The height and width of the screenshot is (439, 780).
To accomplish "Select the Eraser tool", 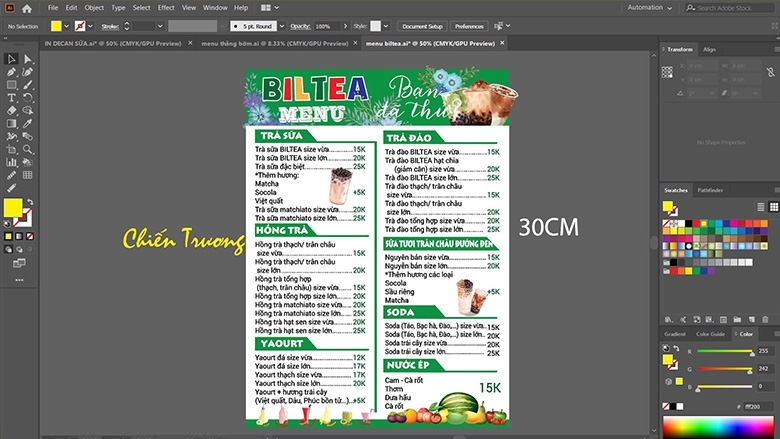I will click(11, 110).
